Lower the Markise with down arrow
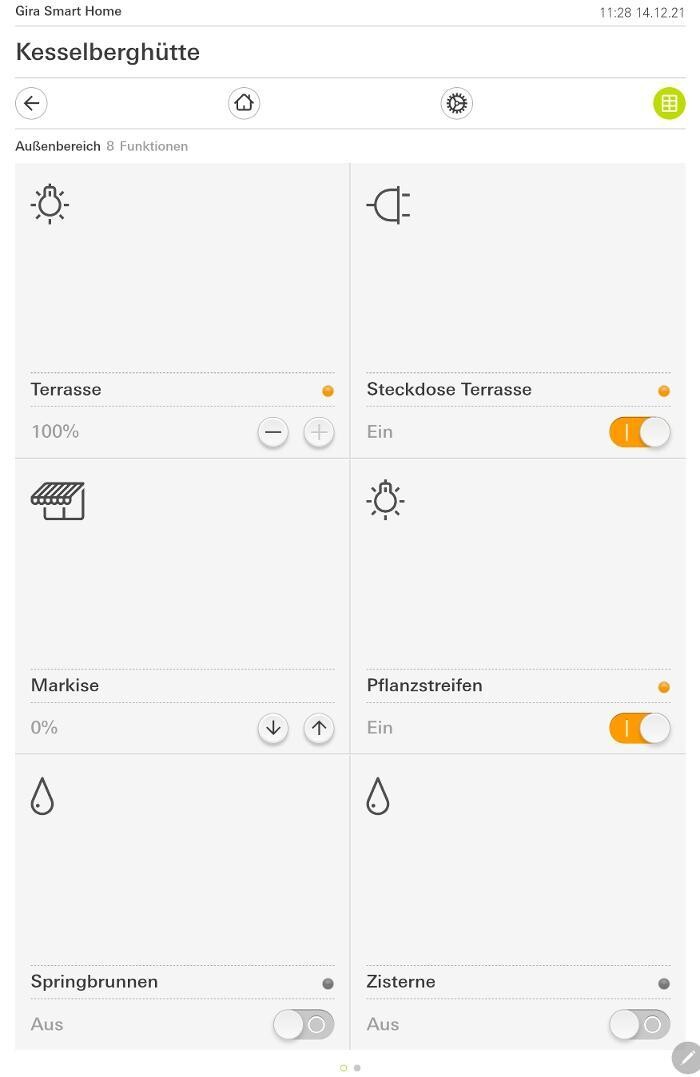 pyautogui.click(x=273, y=728)
